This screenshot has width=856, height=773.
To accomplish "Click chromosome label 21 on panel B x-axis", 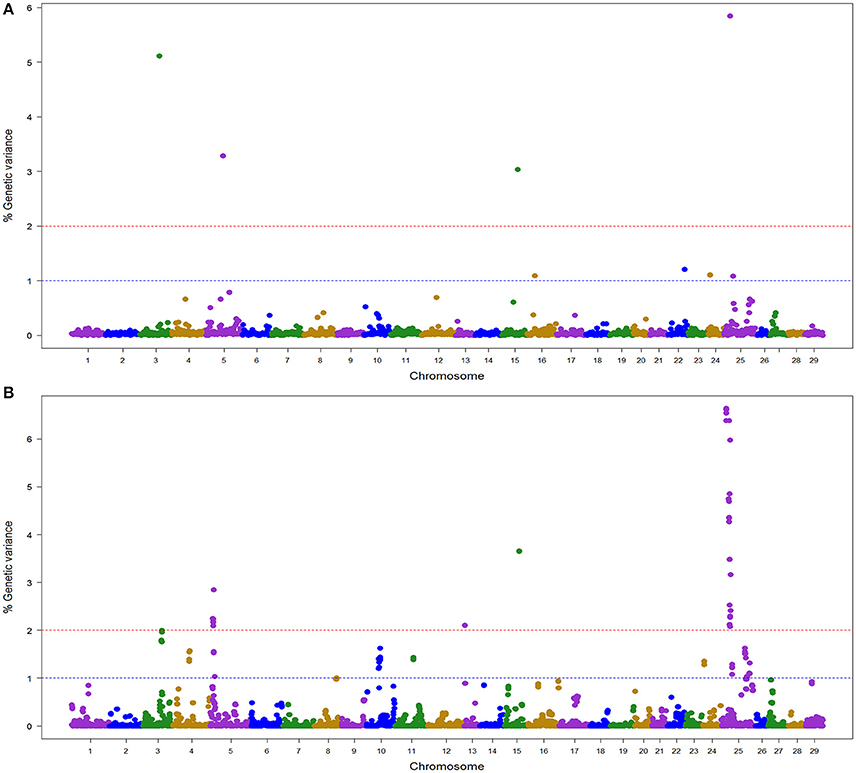I will tap(659, 751).
